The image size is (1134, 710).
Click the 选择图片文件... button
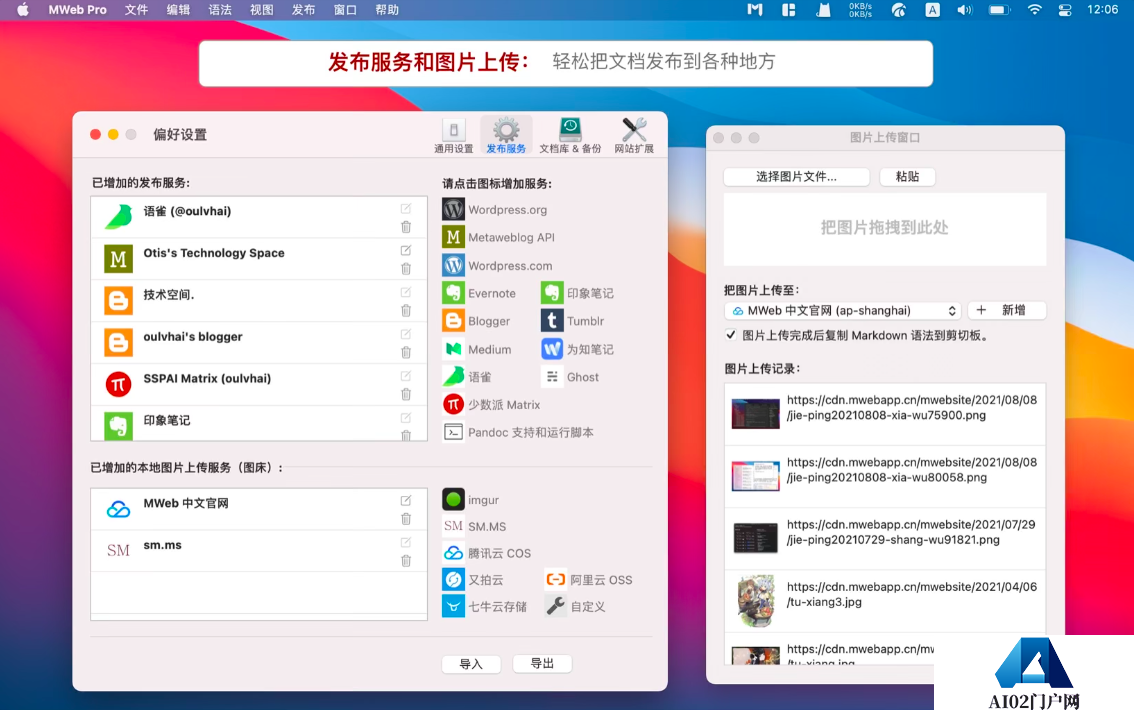click(x=796, y=176)
